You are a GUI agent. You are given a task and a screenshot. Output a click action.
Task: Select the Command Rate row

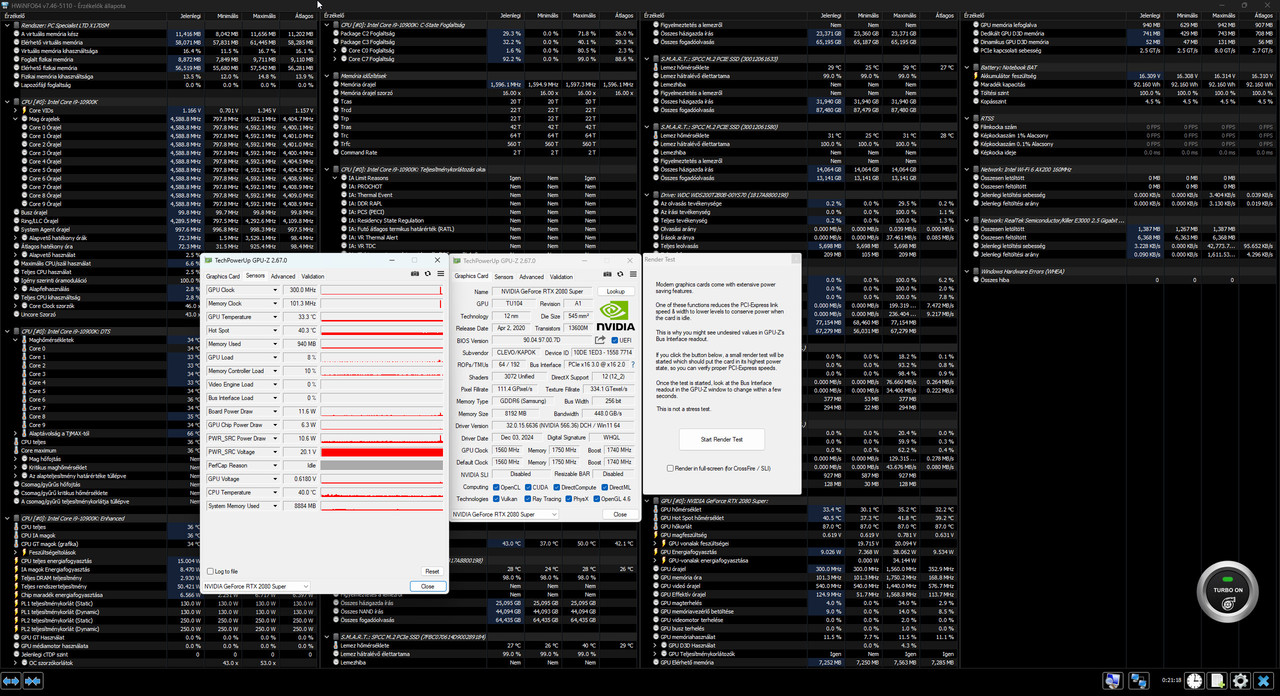pos(480,152)
